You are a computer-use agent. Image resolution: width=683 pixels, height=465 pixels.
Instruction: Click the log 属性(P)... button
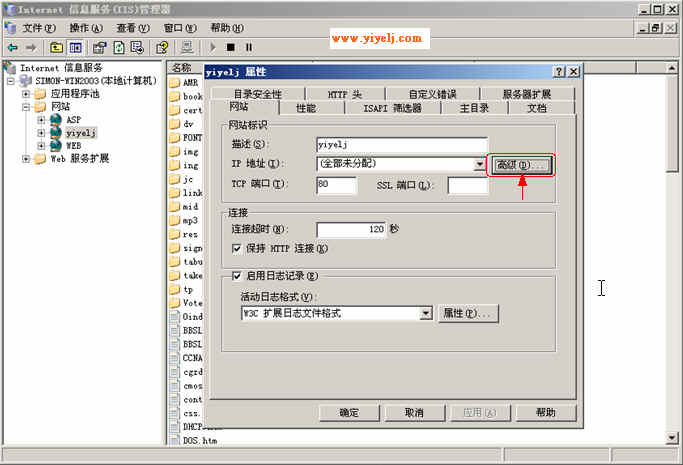pyautogui.click(x=468, y=313)
